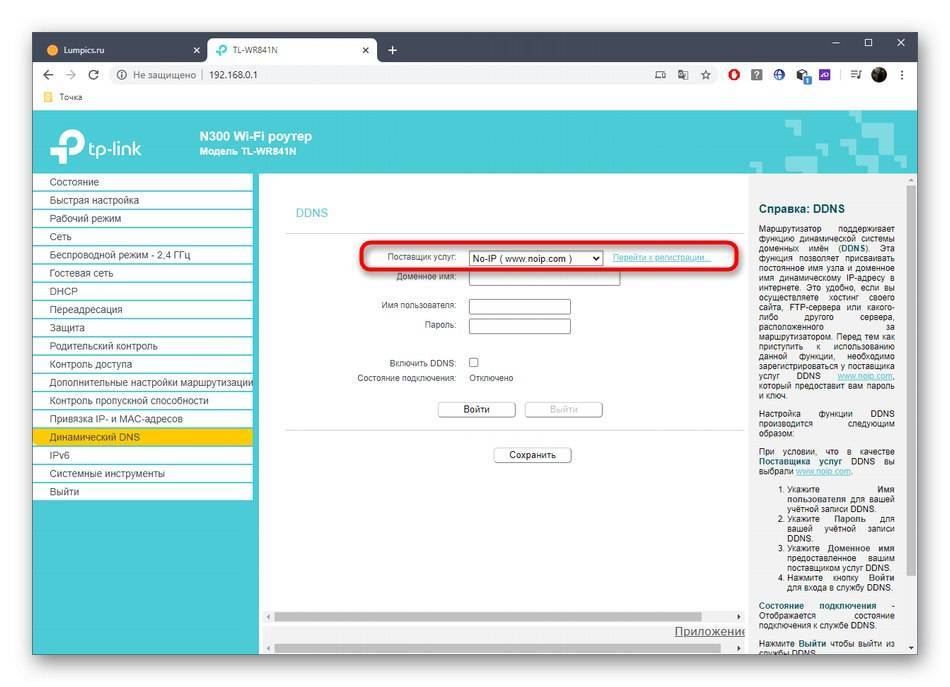Click the help panel vertical scrollbar

[x=911, y=380]
